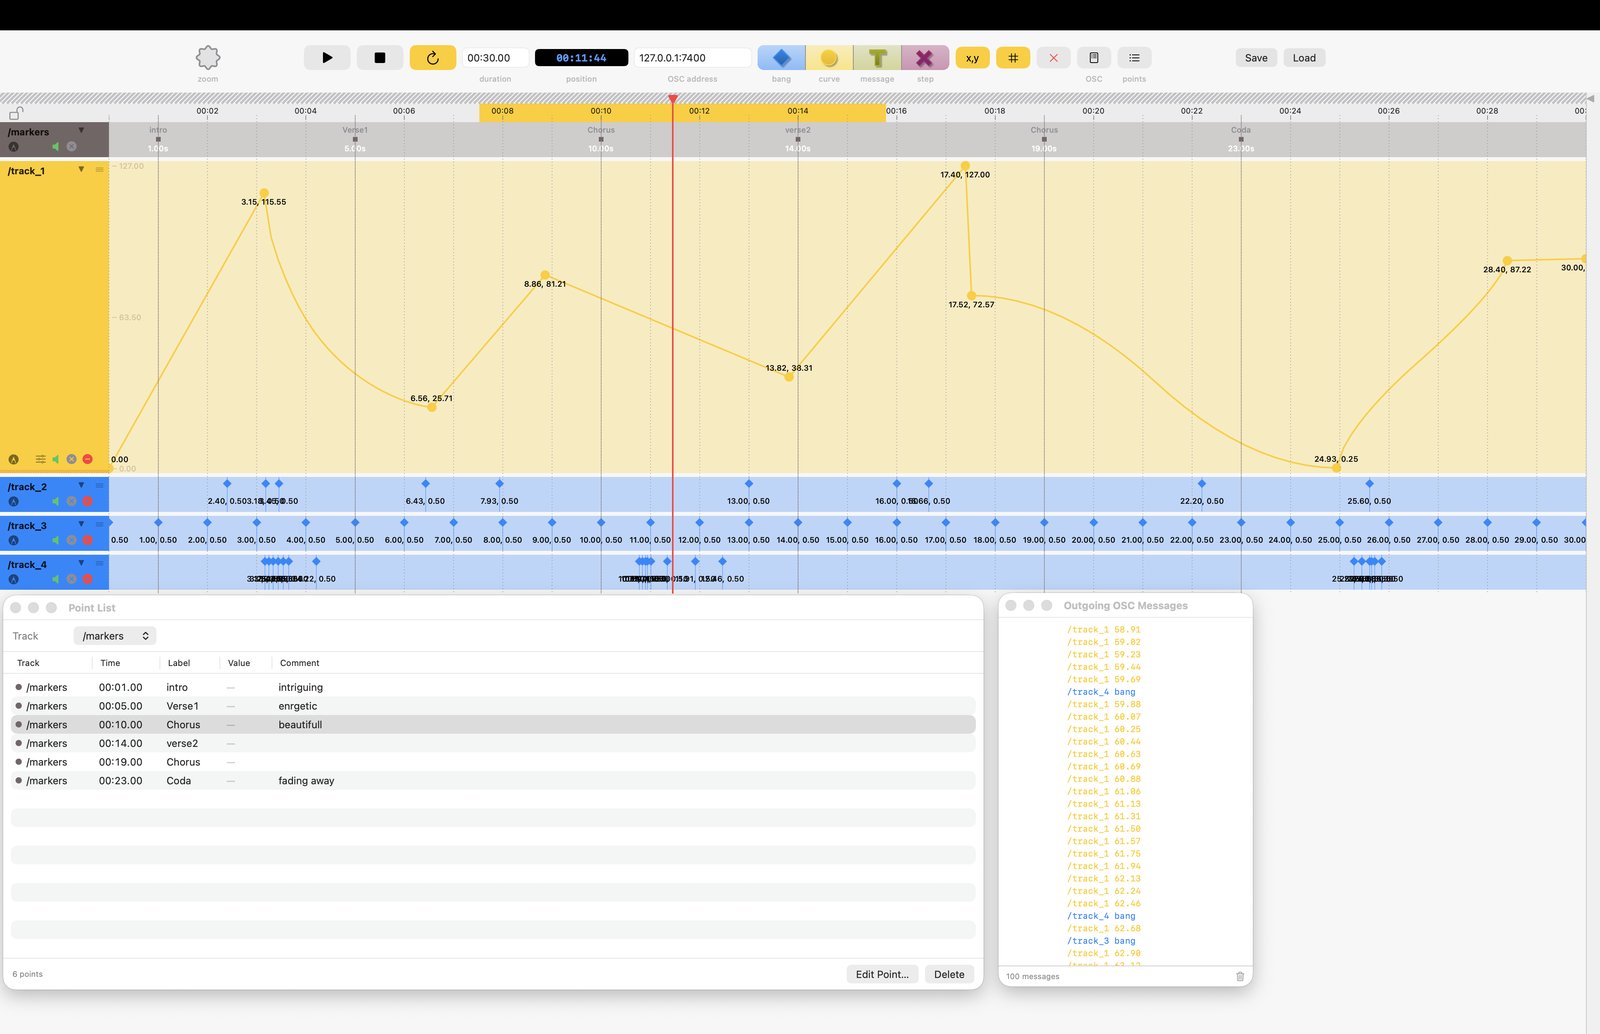The height and width of the screenshot is (1034, 1600).
Task: Click the gray X icon on /track_2
Action: (71, 501)
